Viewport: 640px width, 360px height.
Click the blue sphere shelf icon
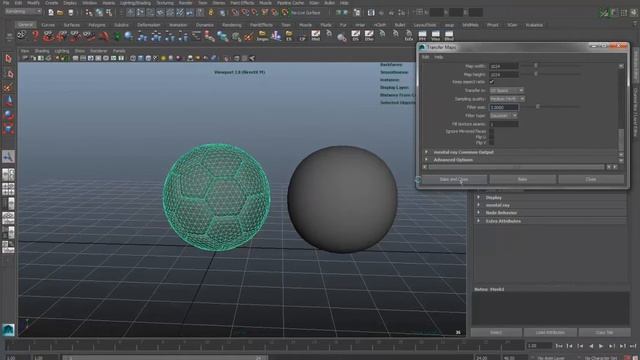pyautogui.click(x=129, y=36)
